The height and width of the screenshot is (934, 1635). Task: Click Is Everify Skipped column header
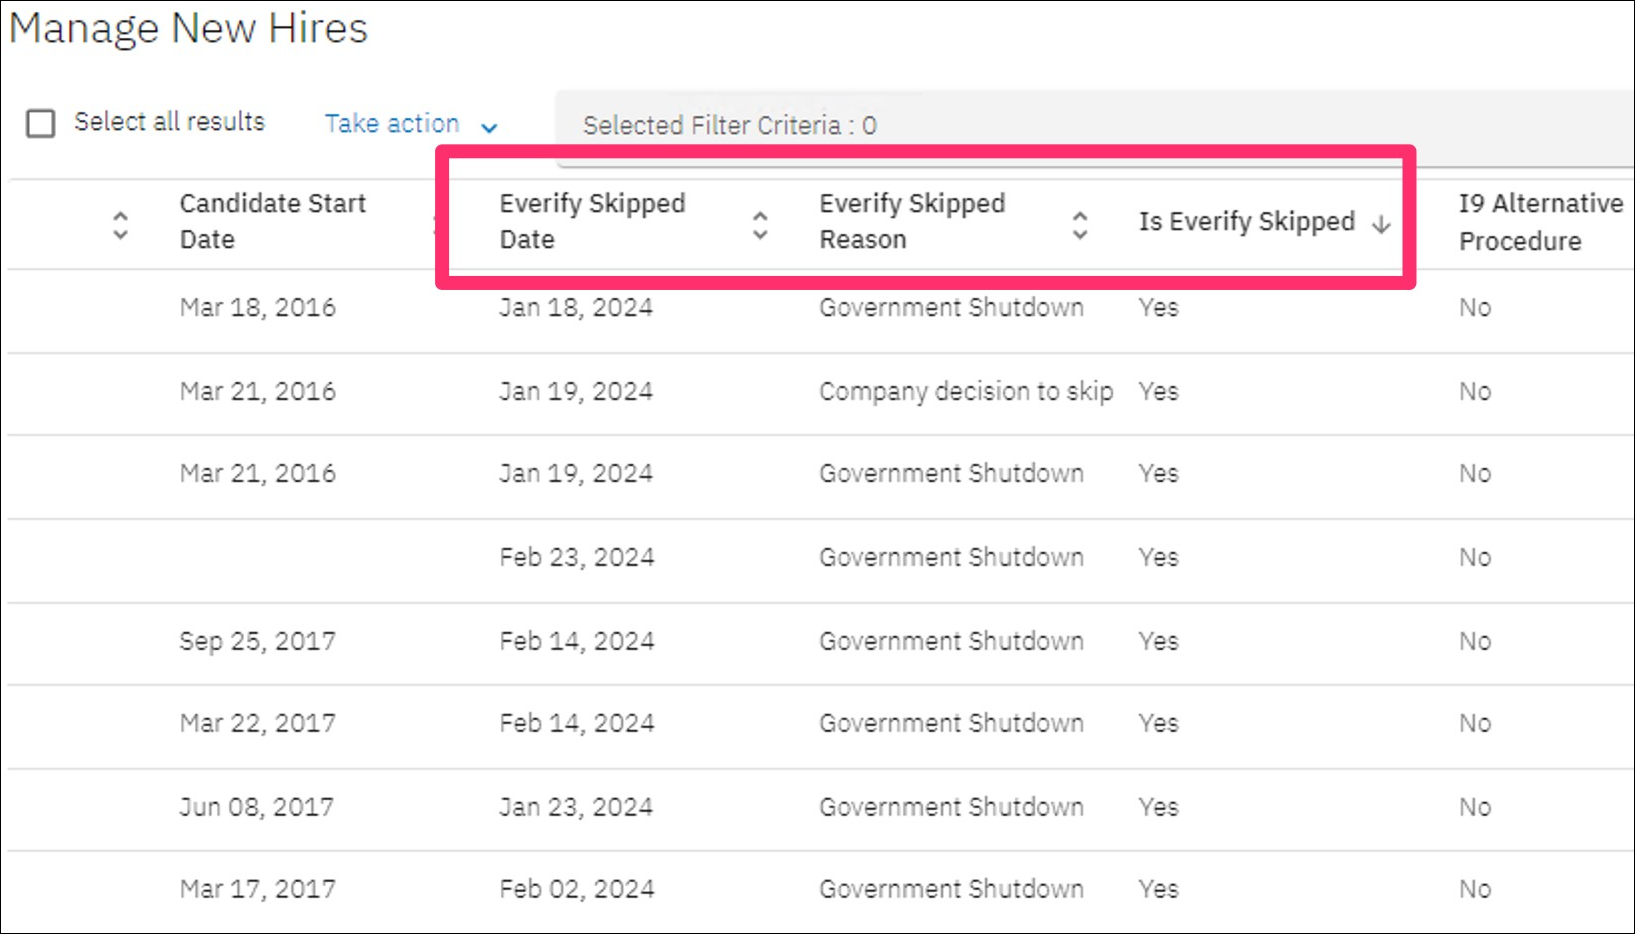tap(1247, 221)
